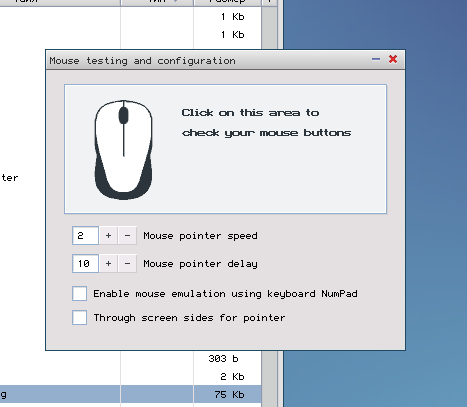
Task: Focus the mouse pointer speed value field
Action: (x=85, y=236)
